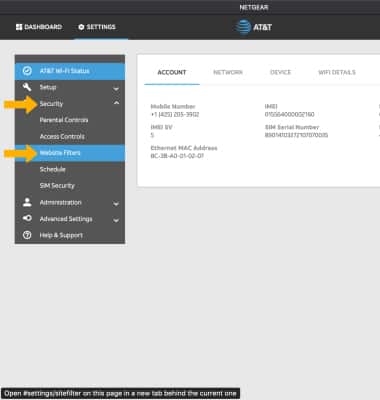
Task: Switch to the Device tab
Action: [280, 72]
